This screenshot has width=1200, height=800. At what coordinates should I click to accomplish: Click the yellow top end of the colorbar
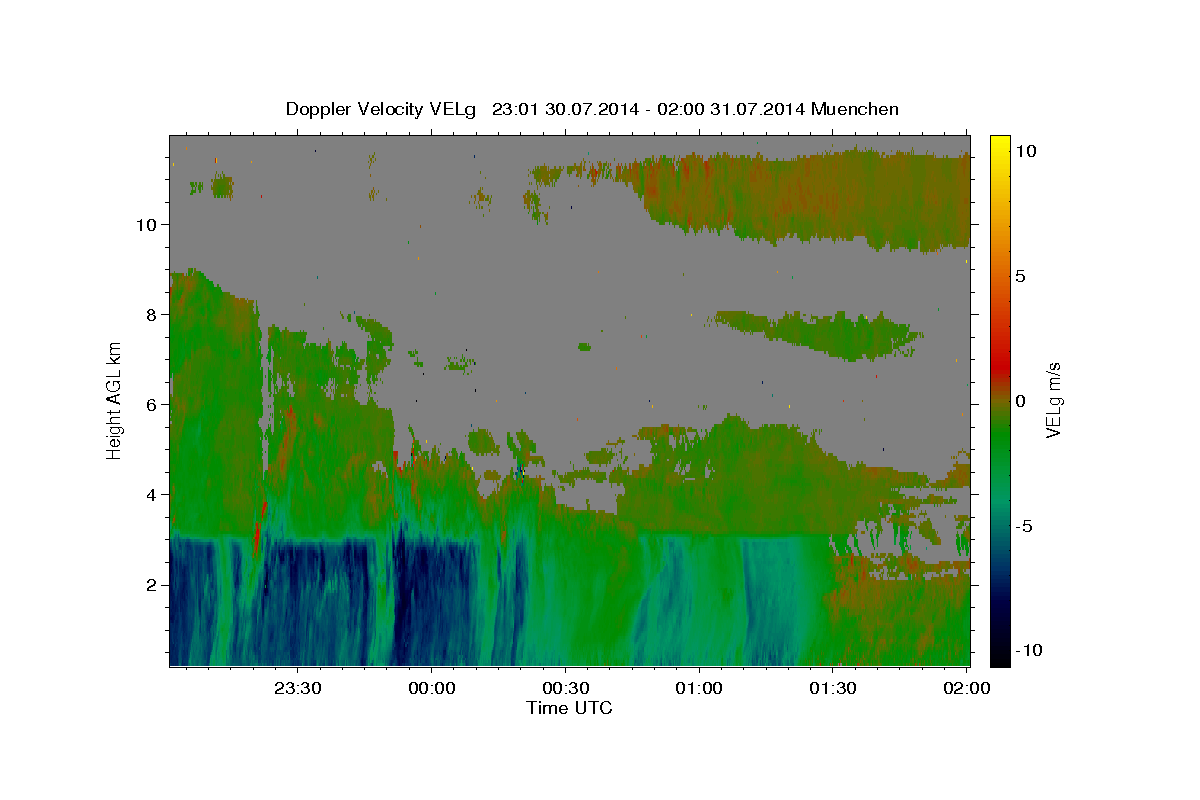(1000, 142)
